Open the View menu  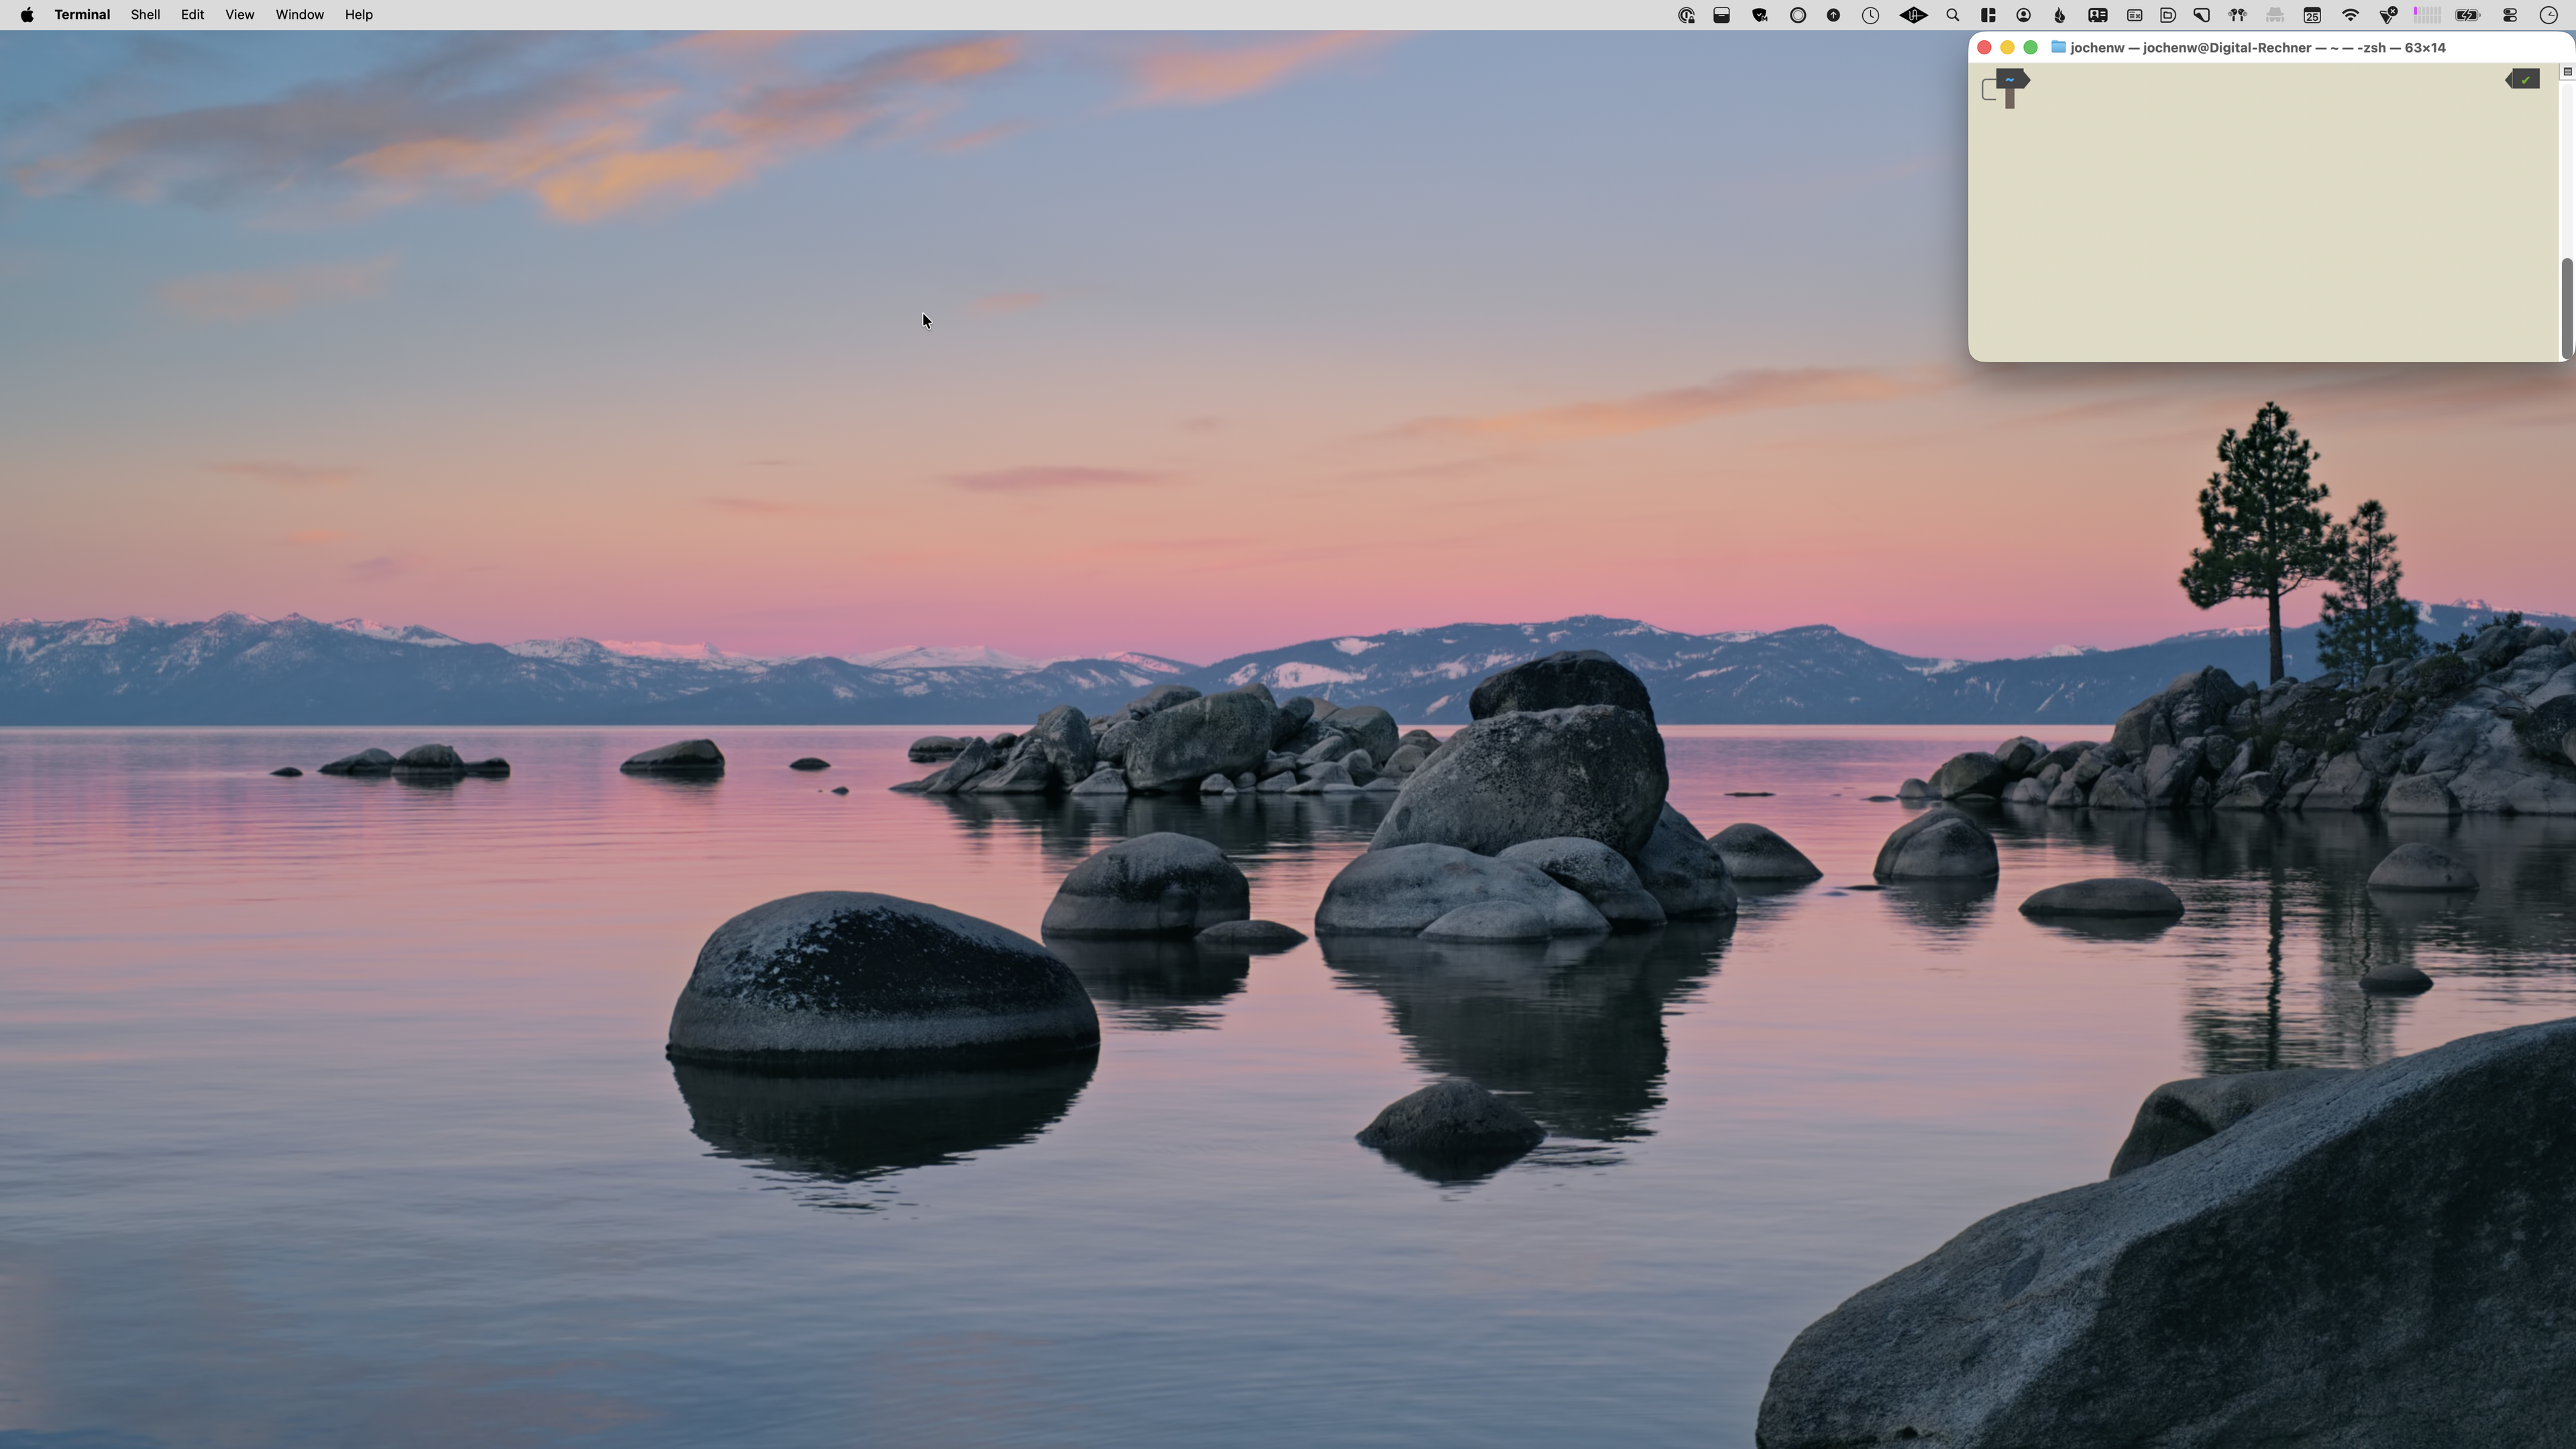pos(239,15)
